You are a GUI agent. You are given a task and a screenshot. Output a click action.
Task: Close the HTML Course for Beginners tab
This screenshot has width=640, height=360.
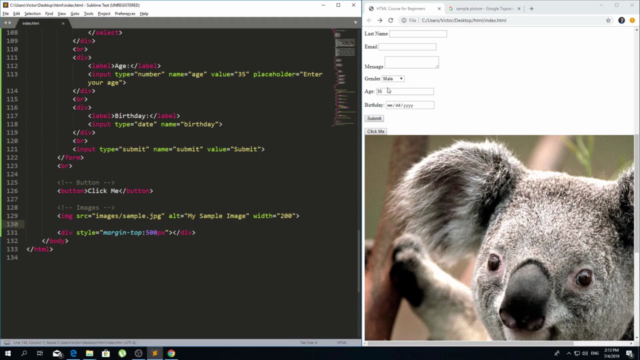click(439, 9)
